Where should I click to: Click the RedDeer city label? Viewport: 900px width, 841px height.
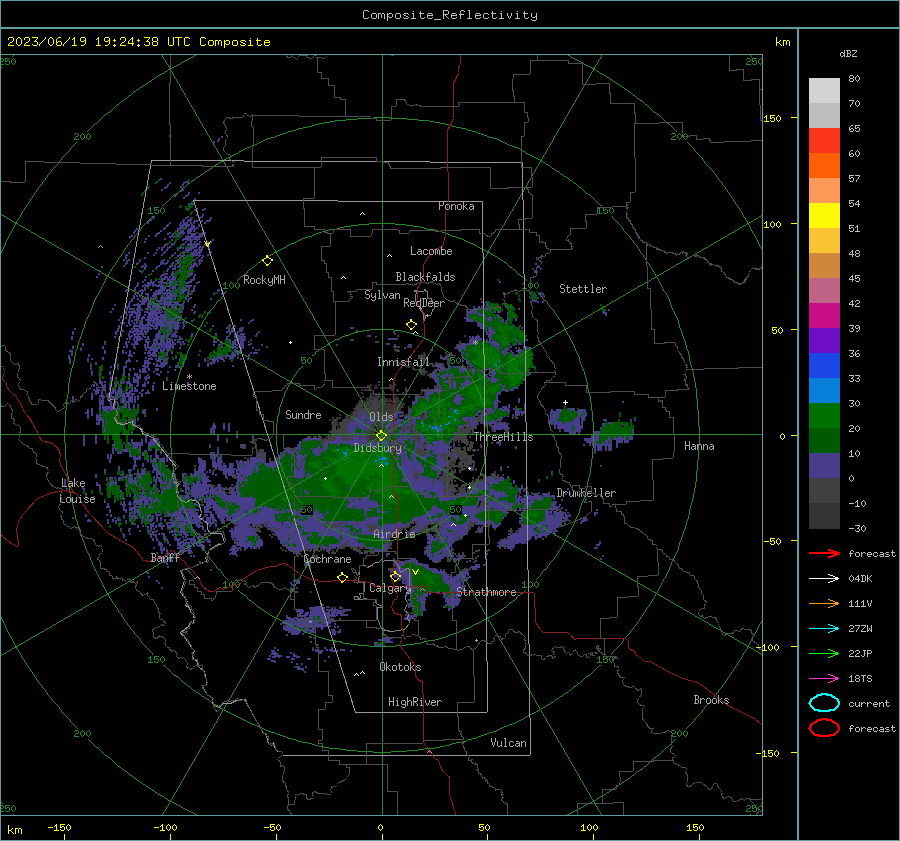click(x=424, y=303)
